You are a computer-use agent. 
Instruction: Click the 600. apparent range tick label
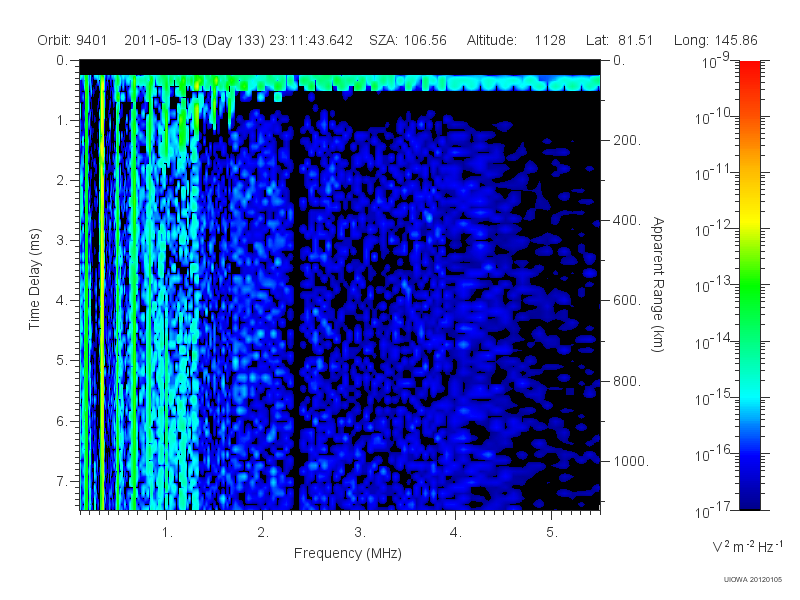(627, 301)
